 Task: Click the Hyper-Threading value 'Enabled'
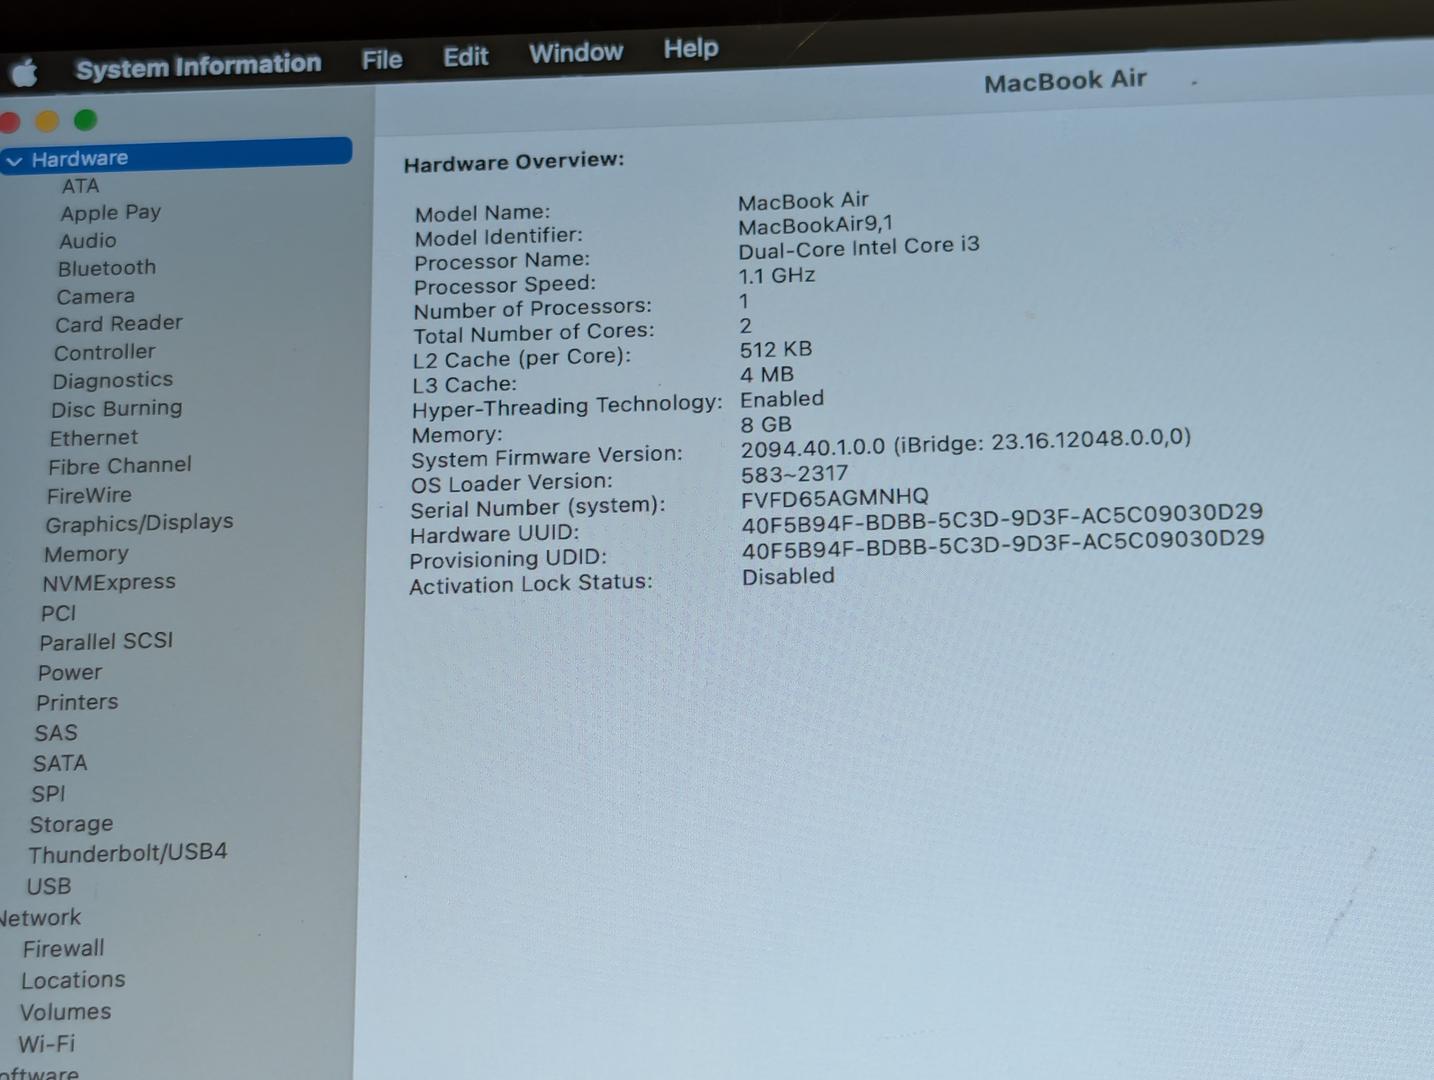click(782, 399)
